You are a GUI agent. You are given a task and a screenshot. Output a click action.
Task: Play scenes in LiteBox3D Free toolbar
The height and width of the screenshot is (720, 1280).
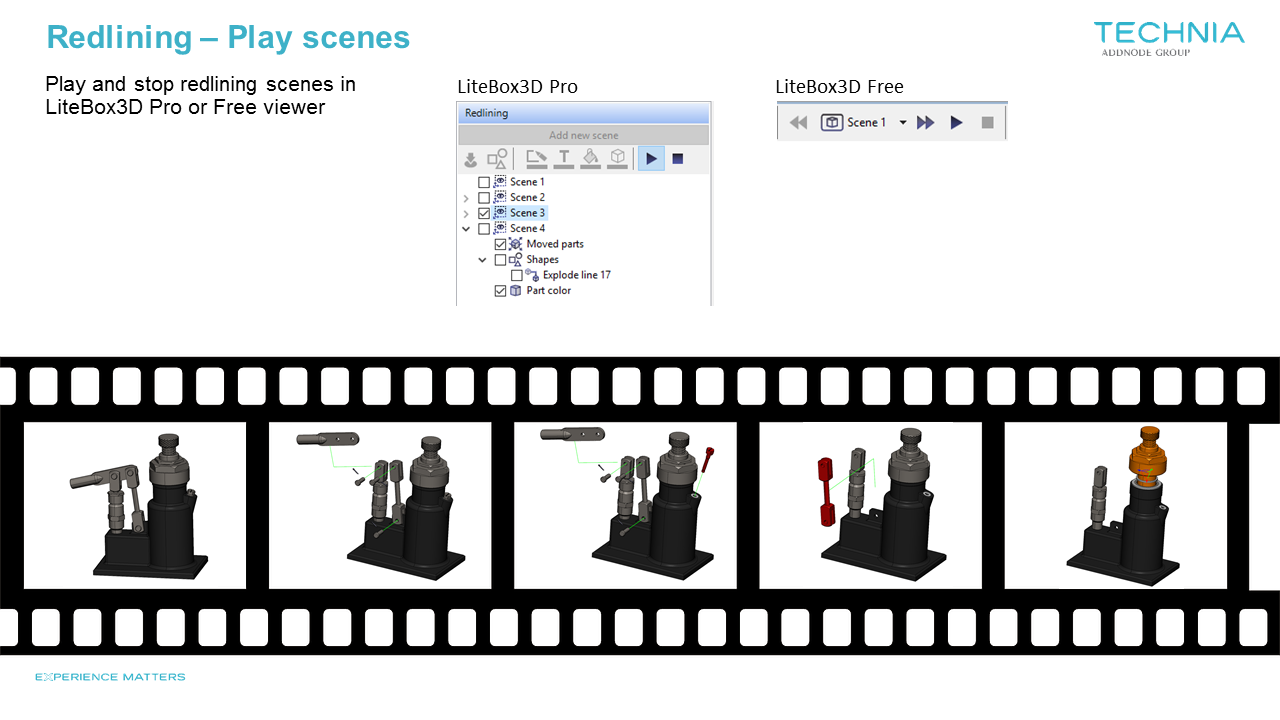click(x=956, y=123)
